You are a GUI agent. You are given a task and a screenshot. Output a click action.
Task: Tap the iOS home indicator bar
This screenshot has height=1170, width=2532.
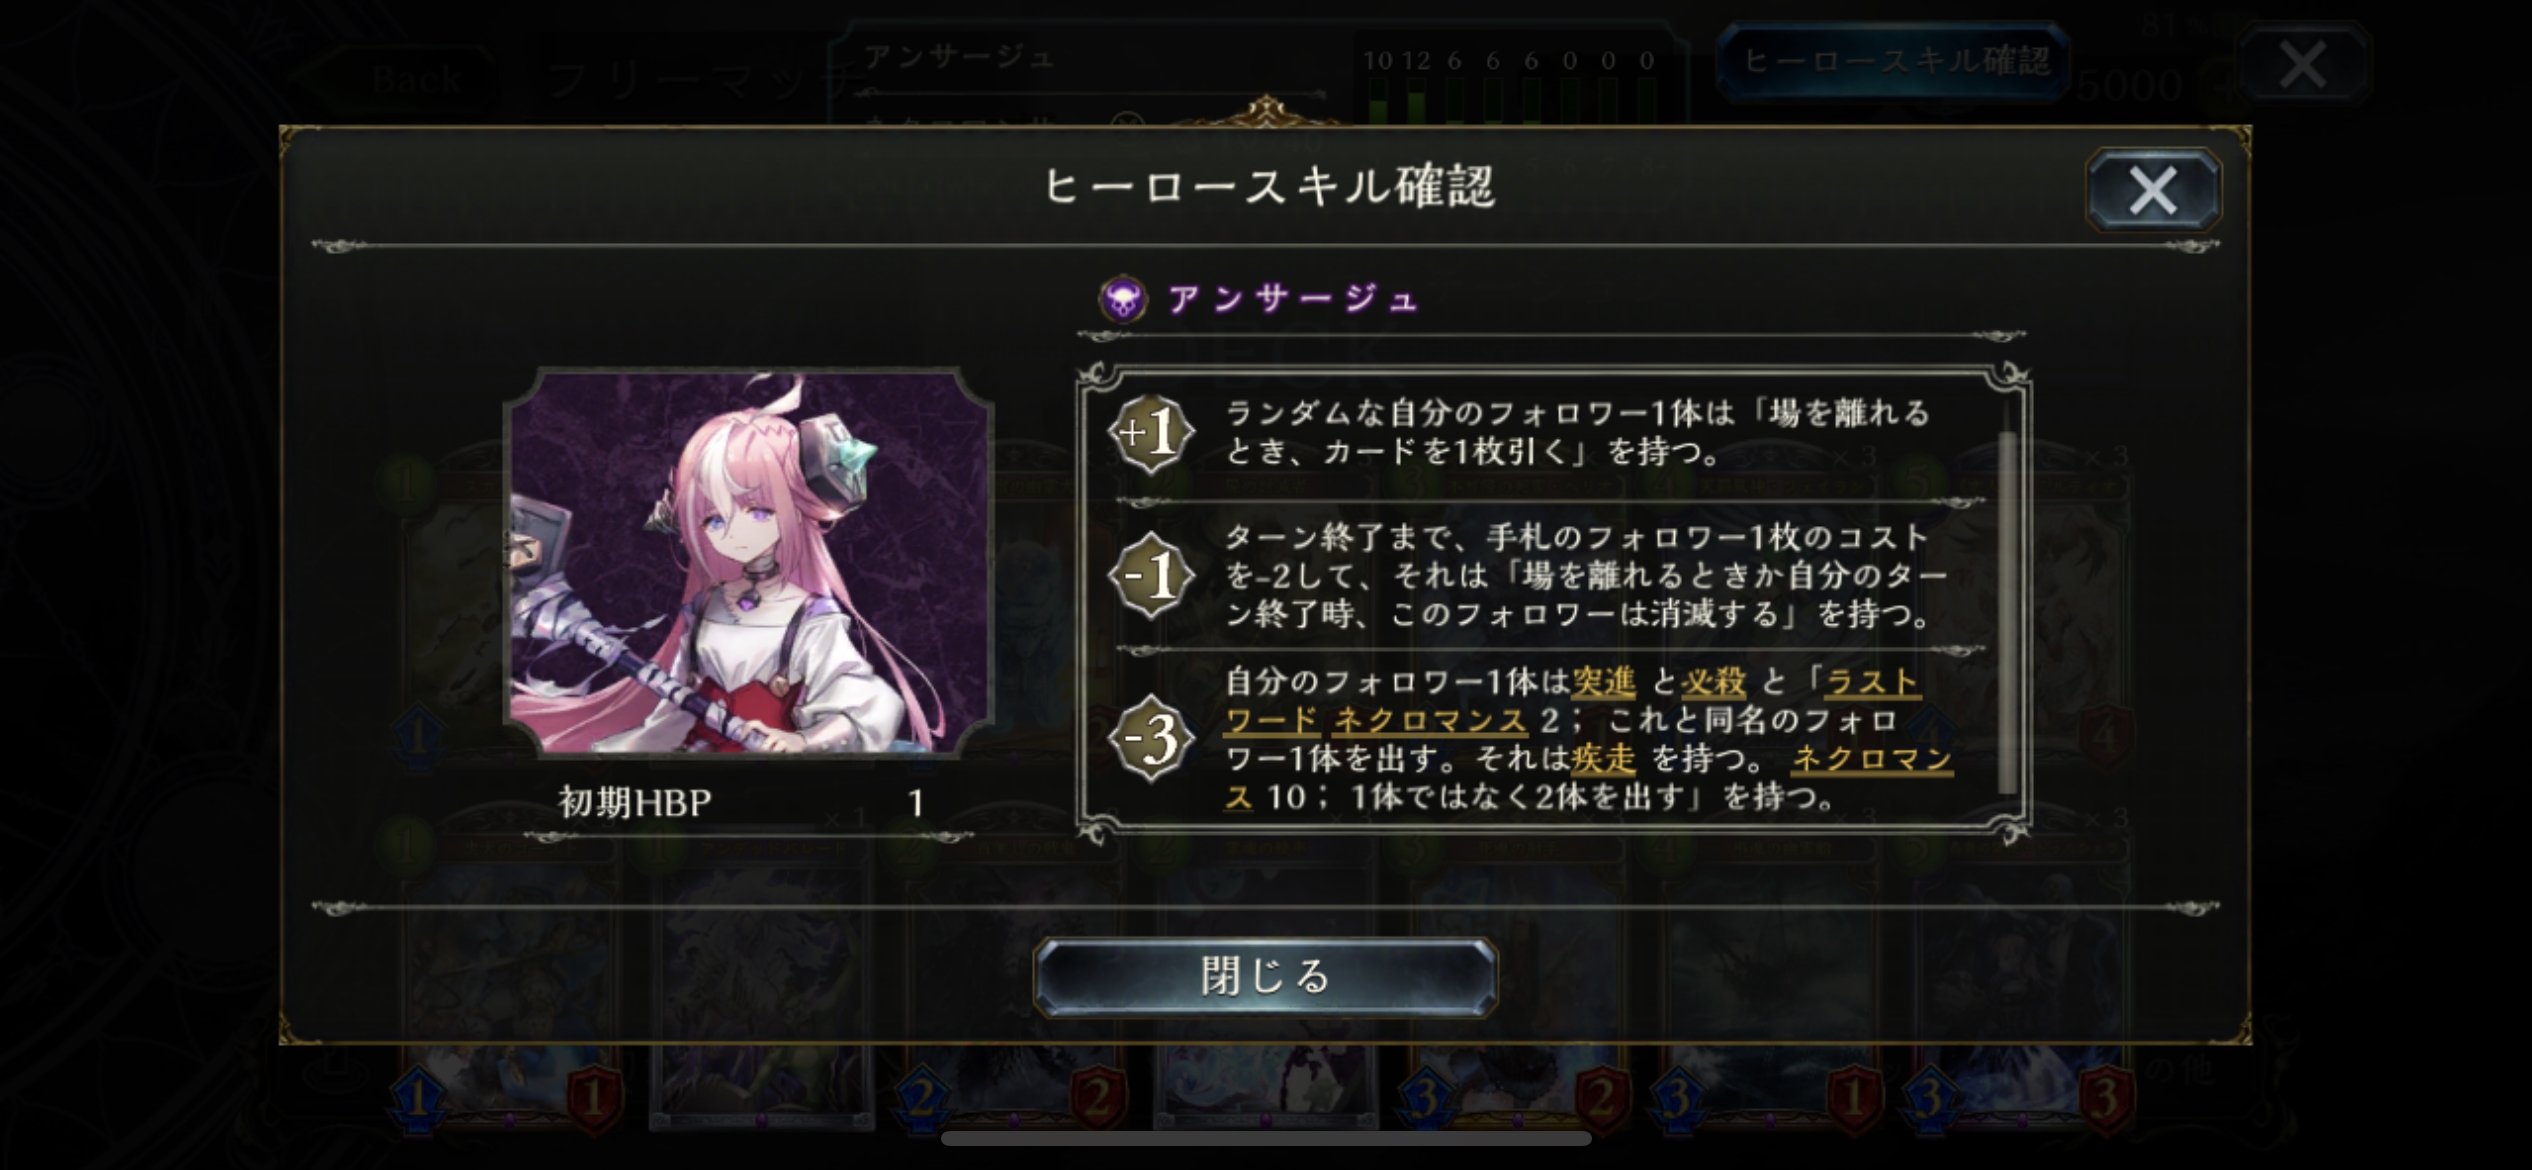(1266, 1138)
